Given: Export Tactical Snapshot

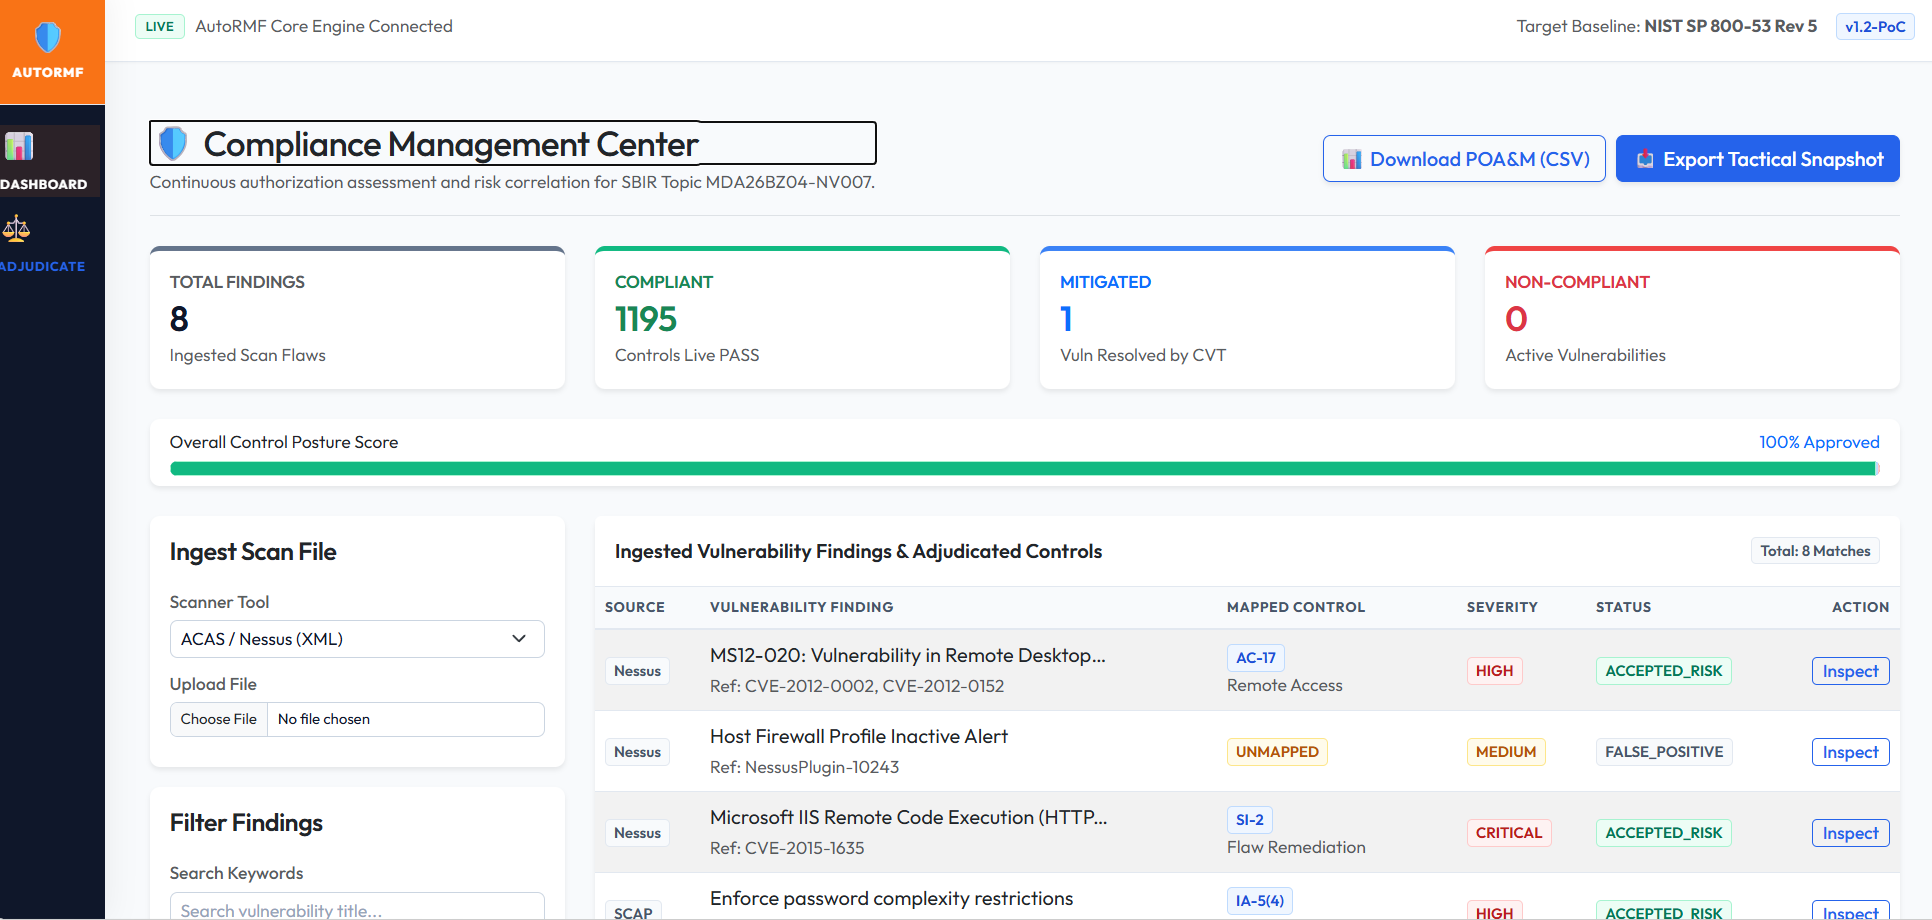Looking at the screenshot, I should tap(1758, 159).
